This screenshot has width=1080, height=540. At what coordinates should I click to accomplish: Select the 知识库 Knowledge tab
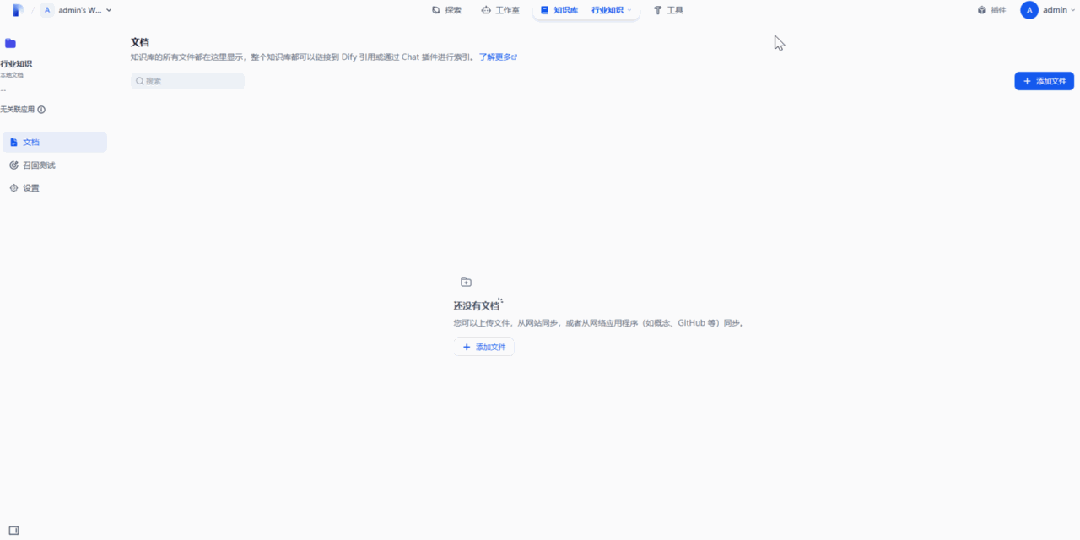pyautogui.click(x=559, y=10)
